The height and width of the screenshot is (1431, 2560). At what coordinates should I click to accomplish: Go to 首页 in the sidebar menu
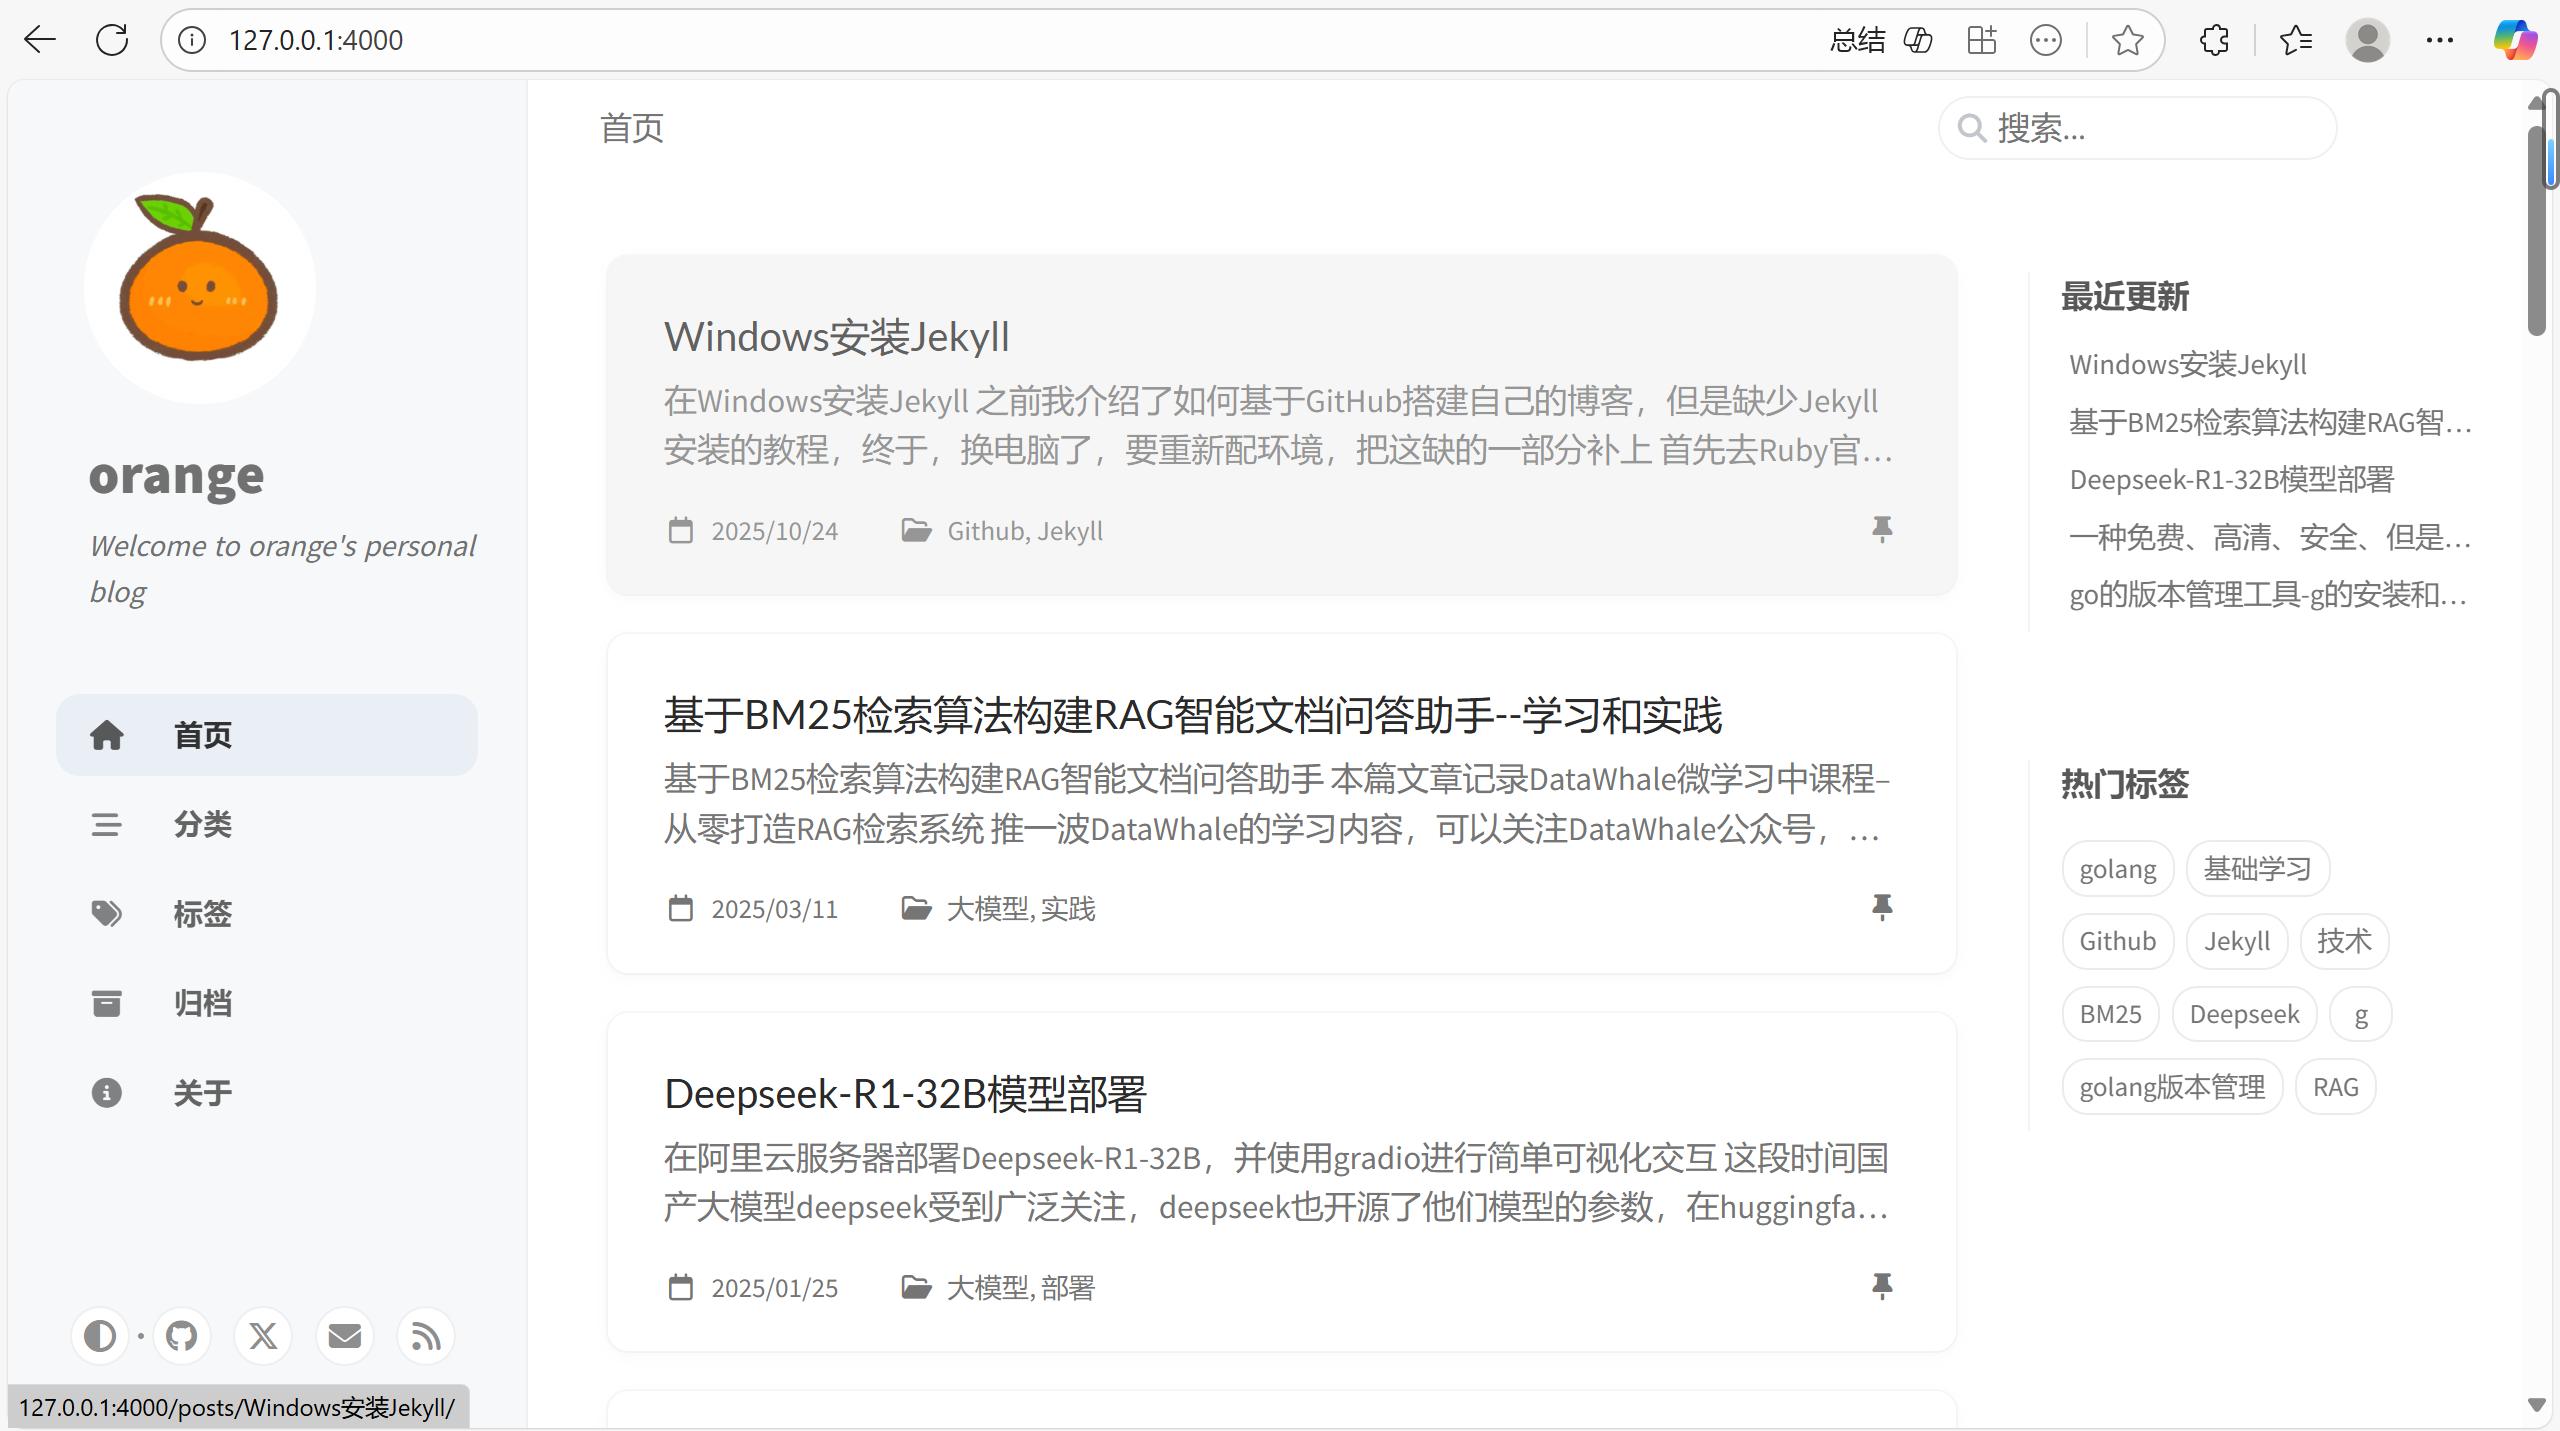click(x=267, y=735)
